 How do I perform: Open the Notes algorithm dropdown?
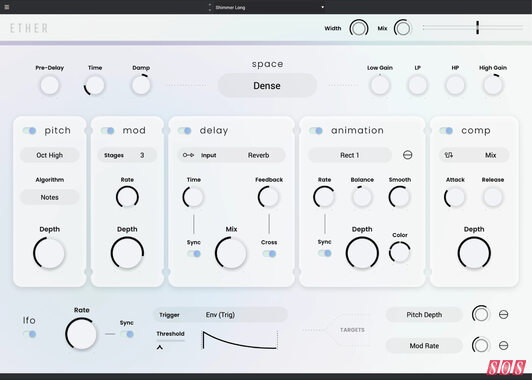tap(50, 197)
